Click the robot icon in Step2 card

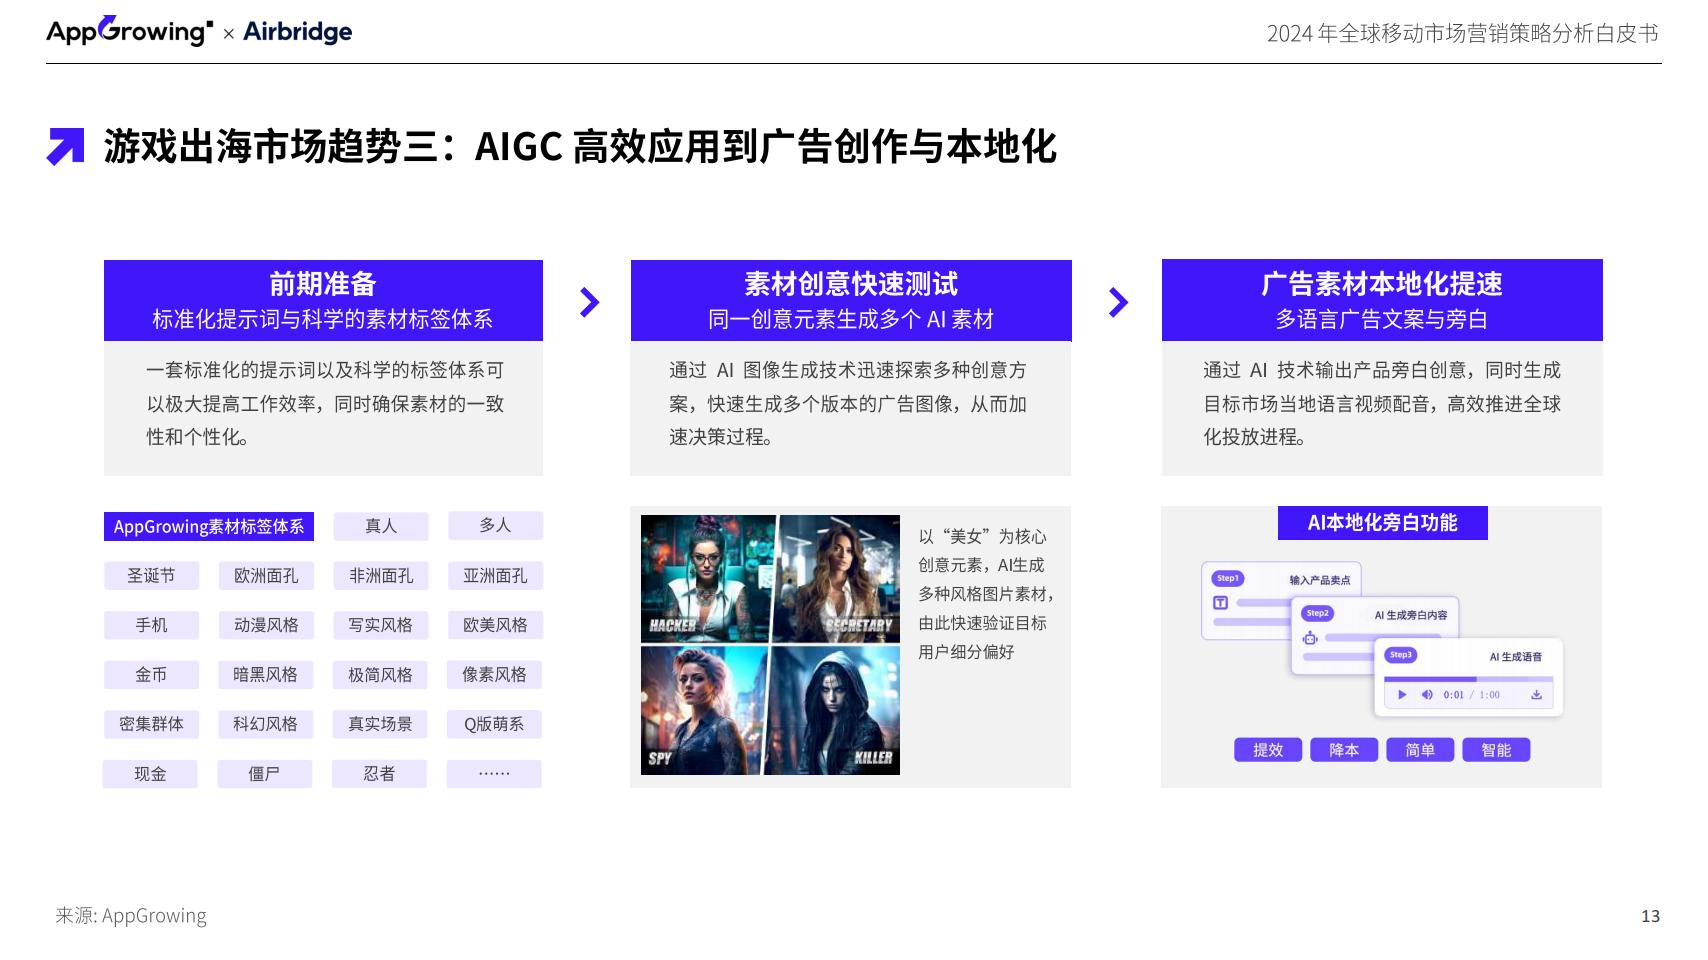click(x=1310, y=638)
